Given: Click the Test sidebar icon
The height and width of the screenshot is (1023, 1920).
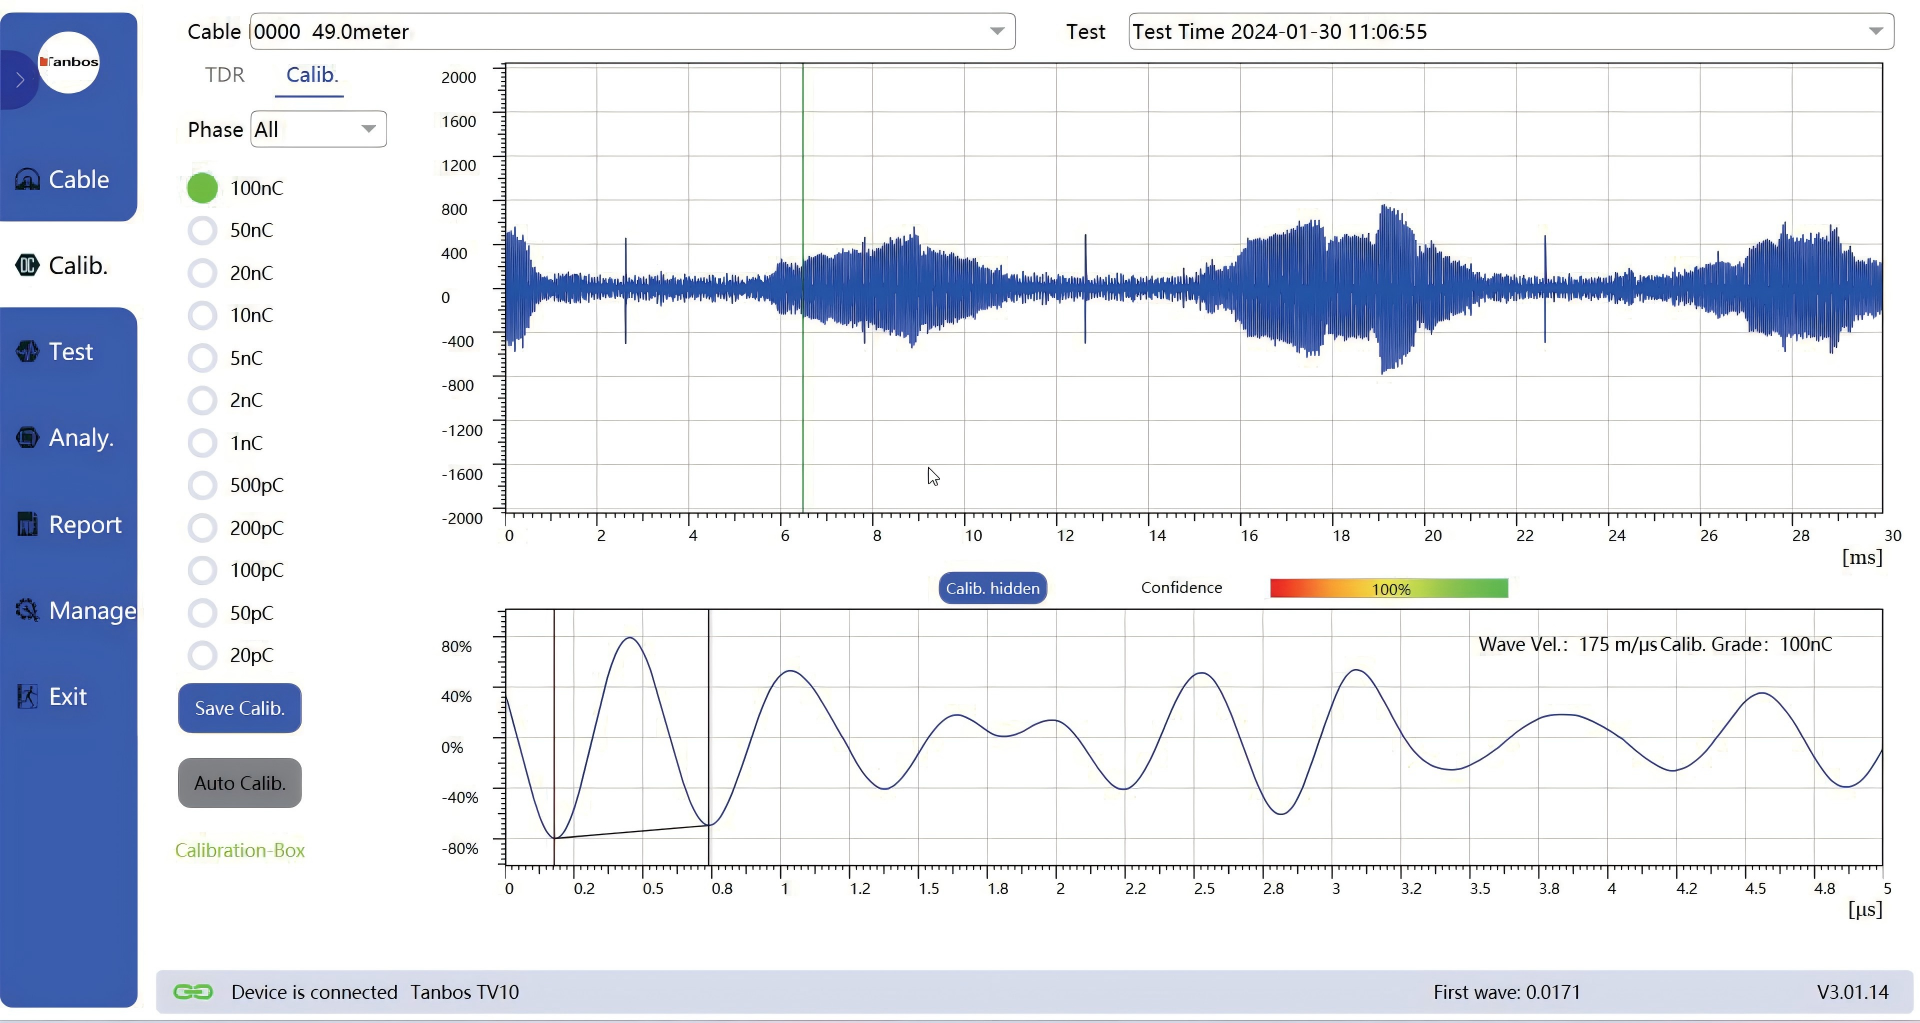Looking at the screenshot, I should point(28,352).
